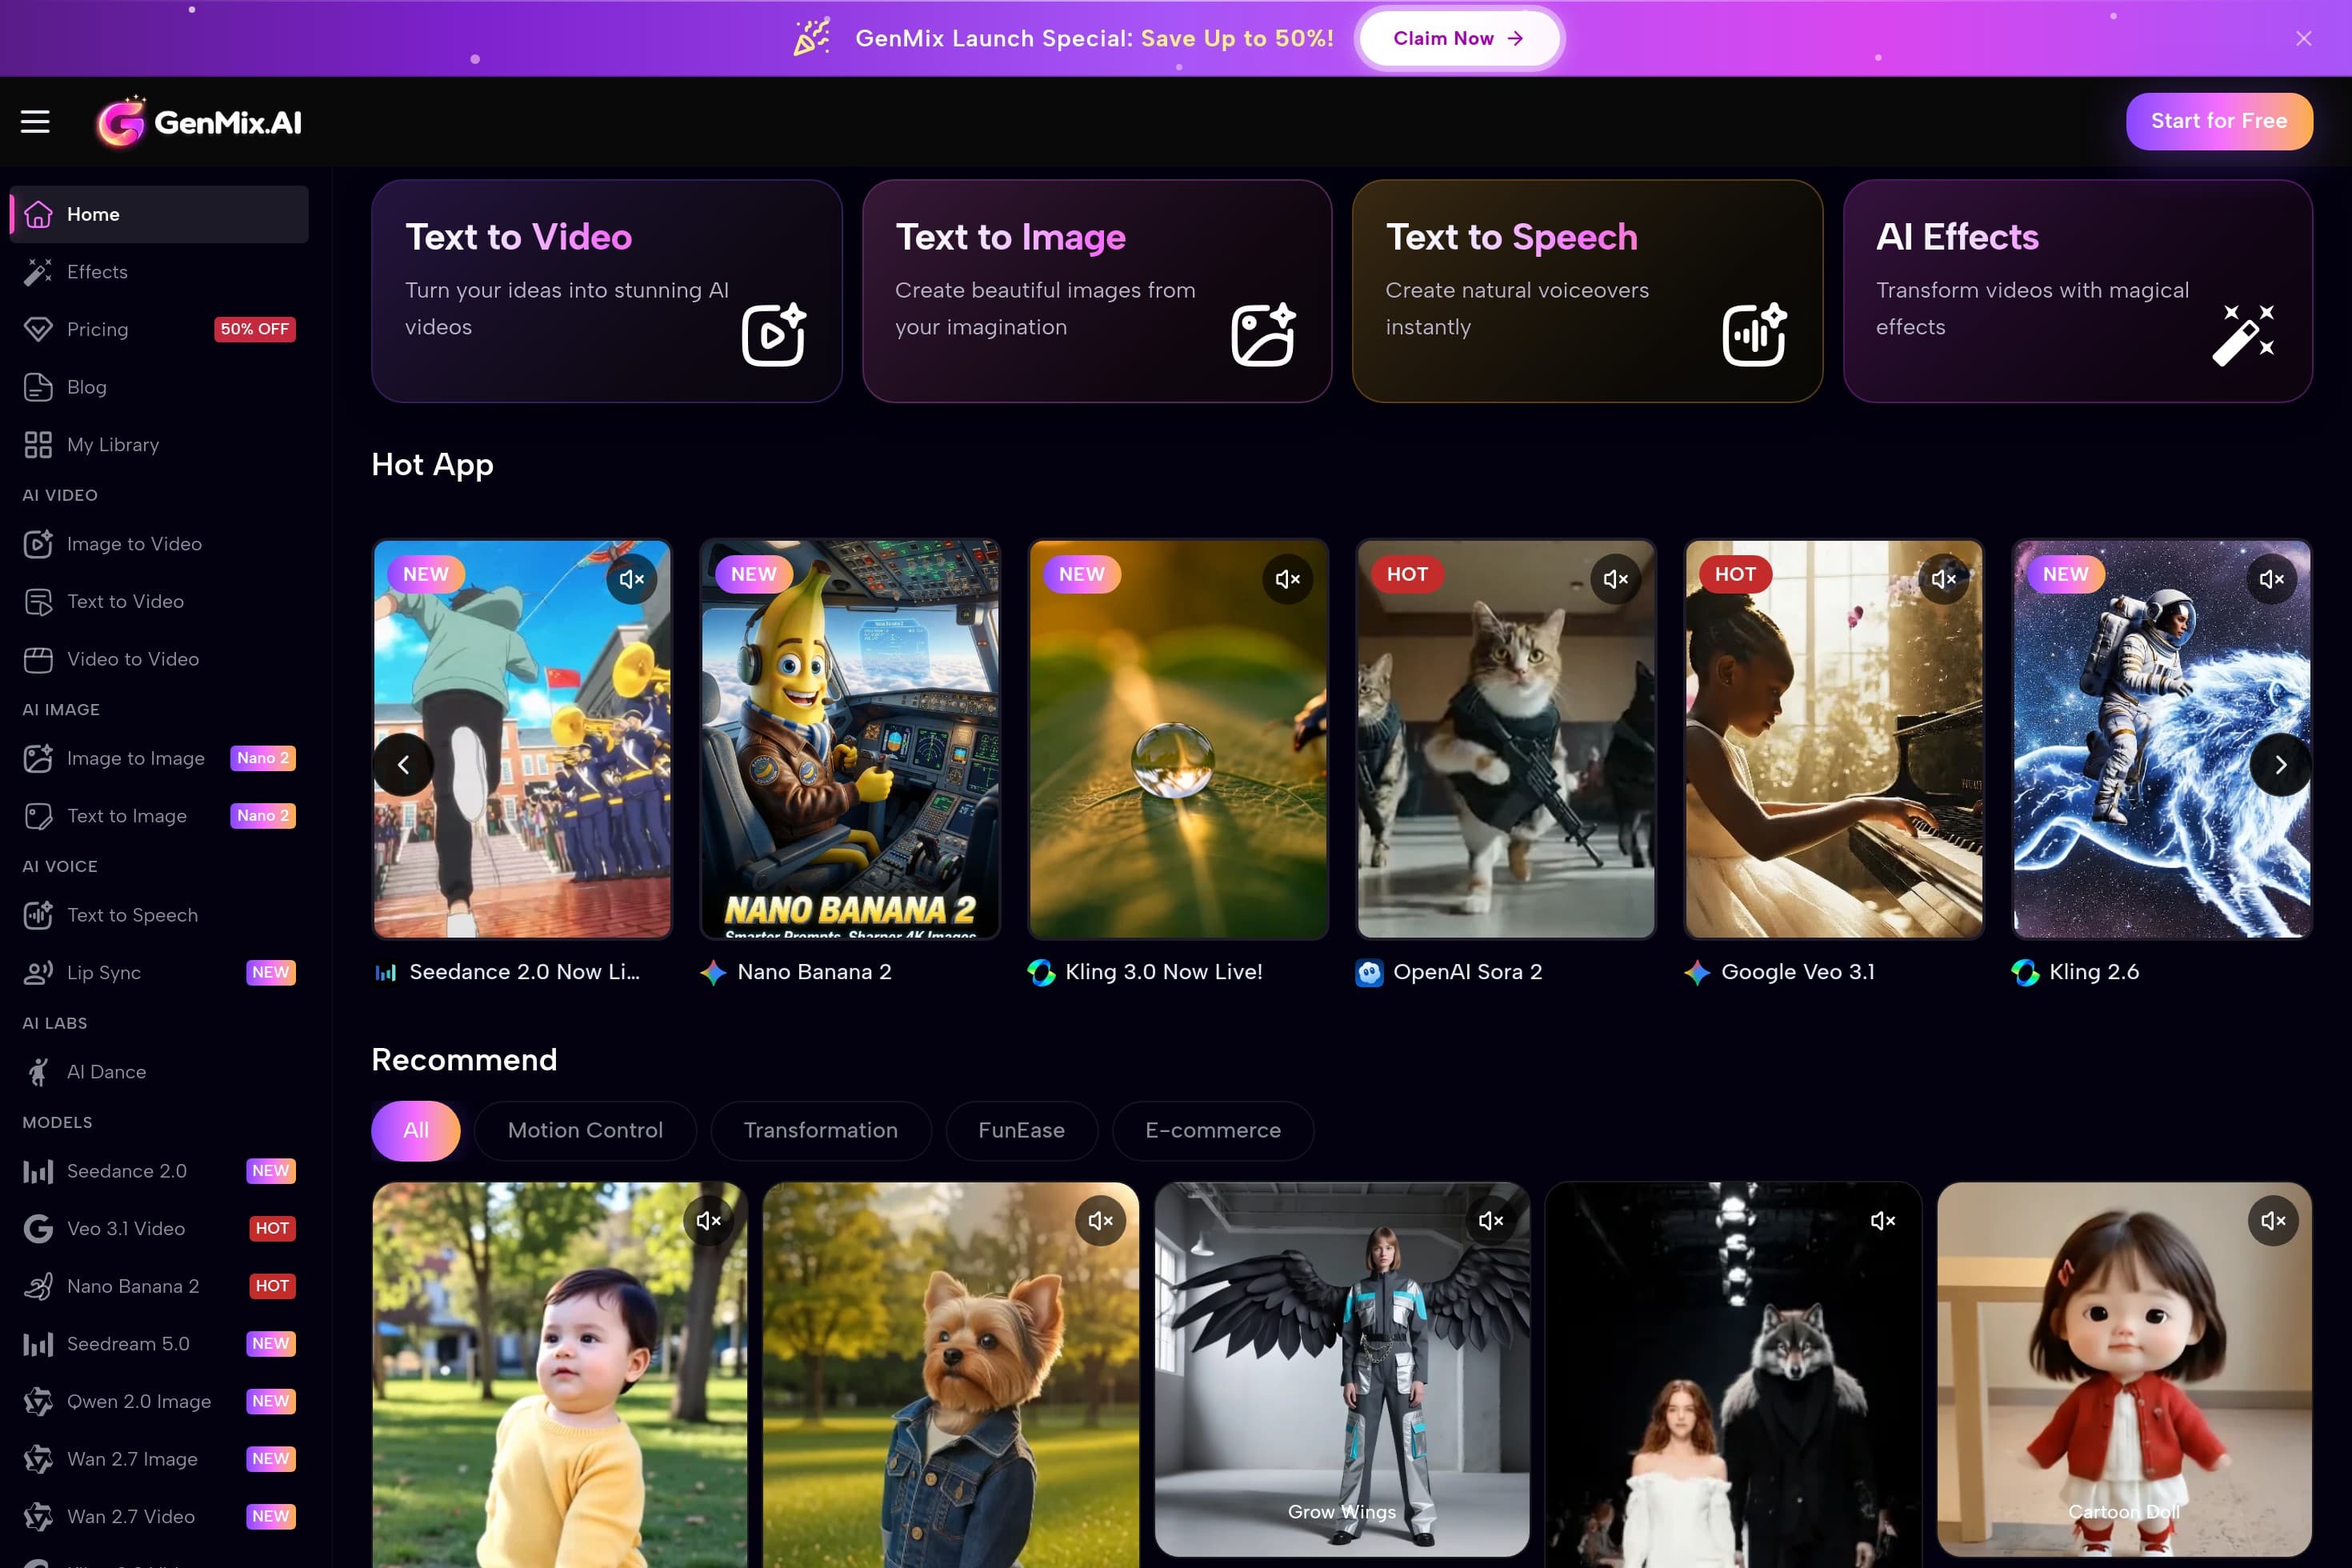Click the Text to Speech sidebar icon
Image resolution: width=2352 pixels, height=1568 pixels.
[38, 915]
